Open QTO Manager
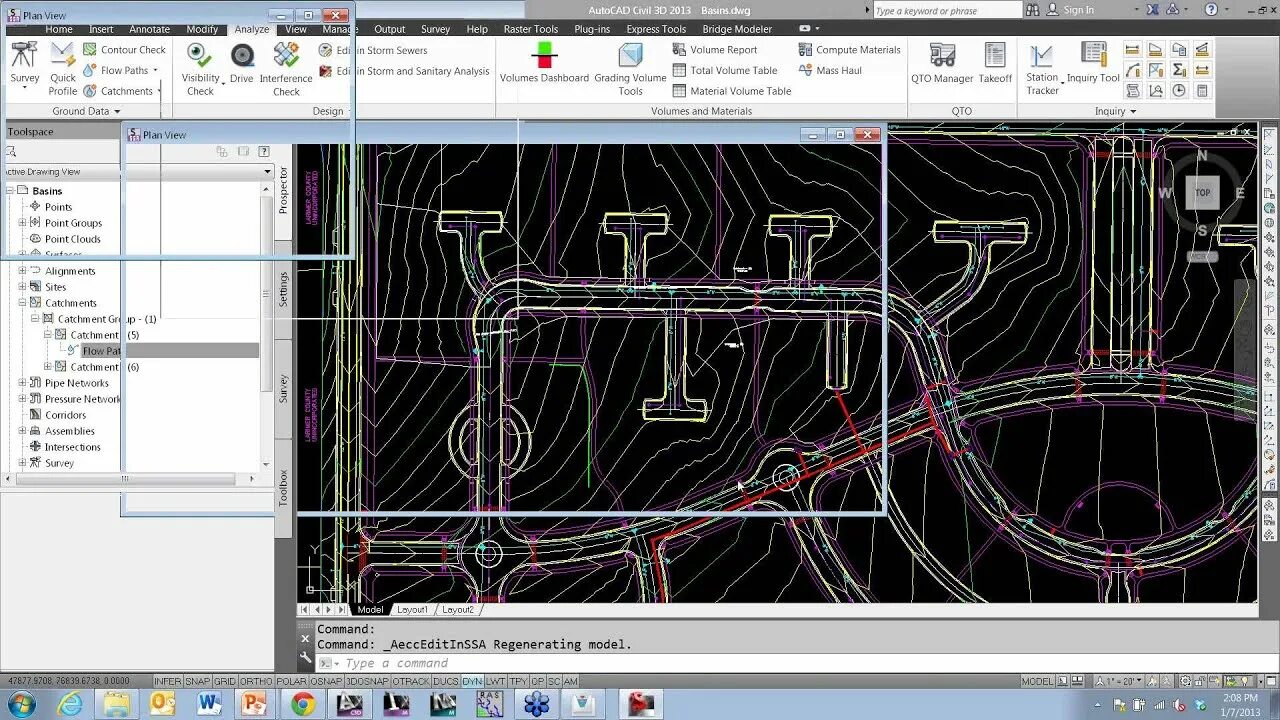 coord(941,60)
